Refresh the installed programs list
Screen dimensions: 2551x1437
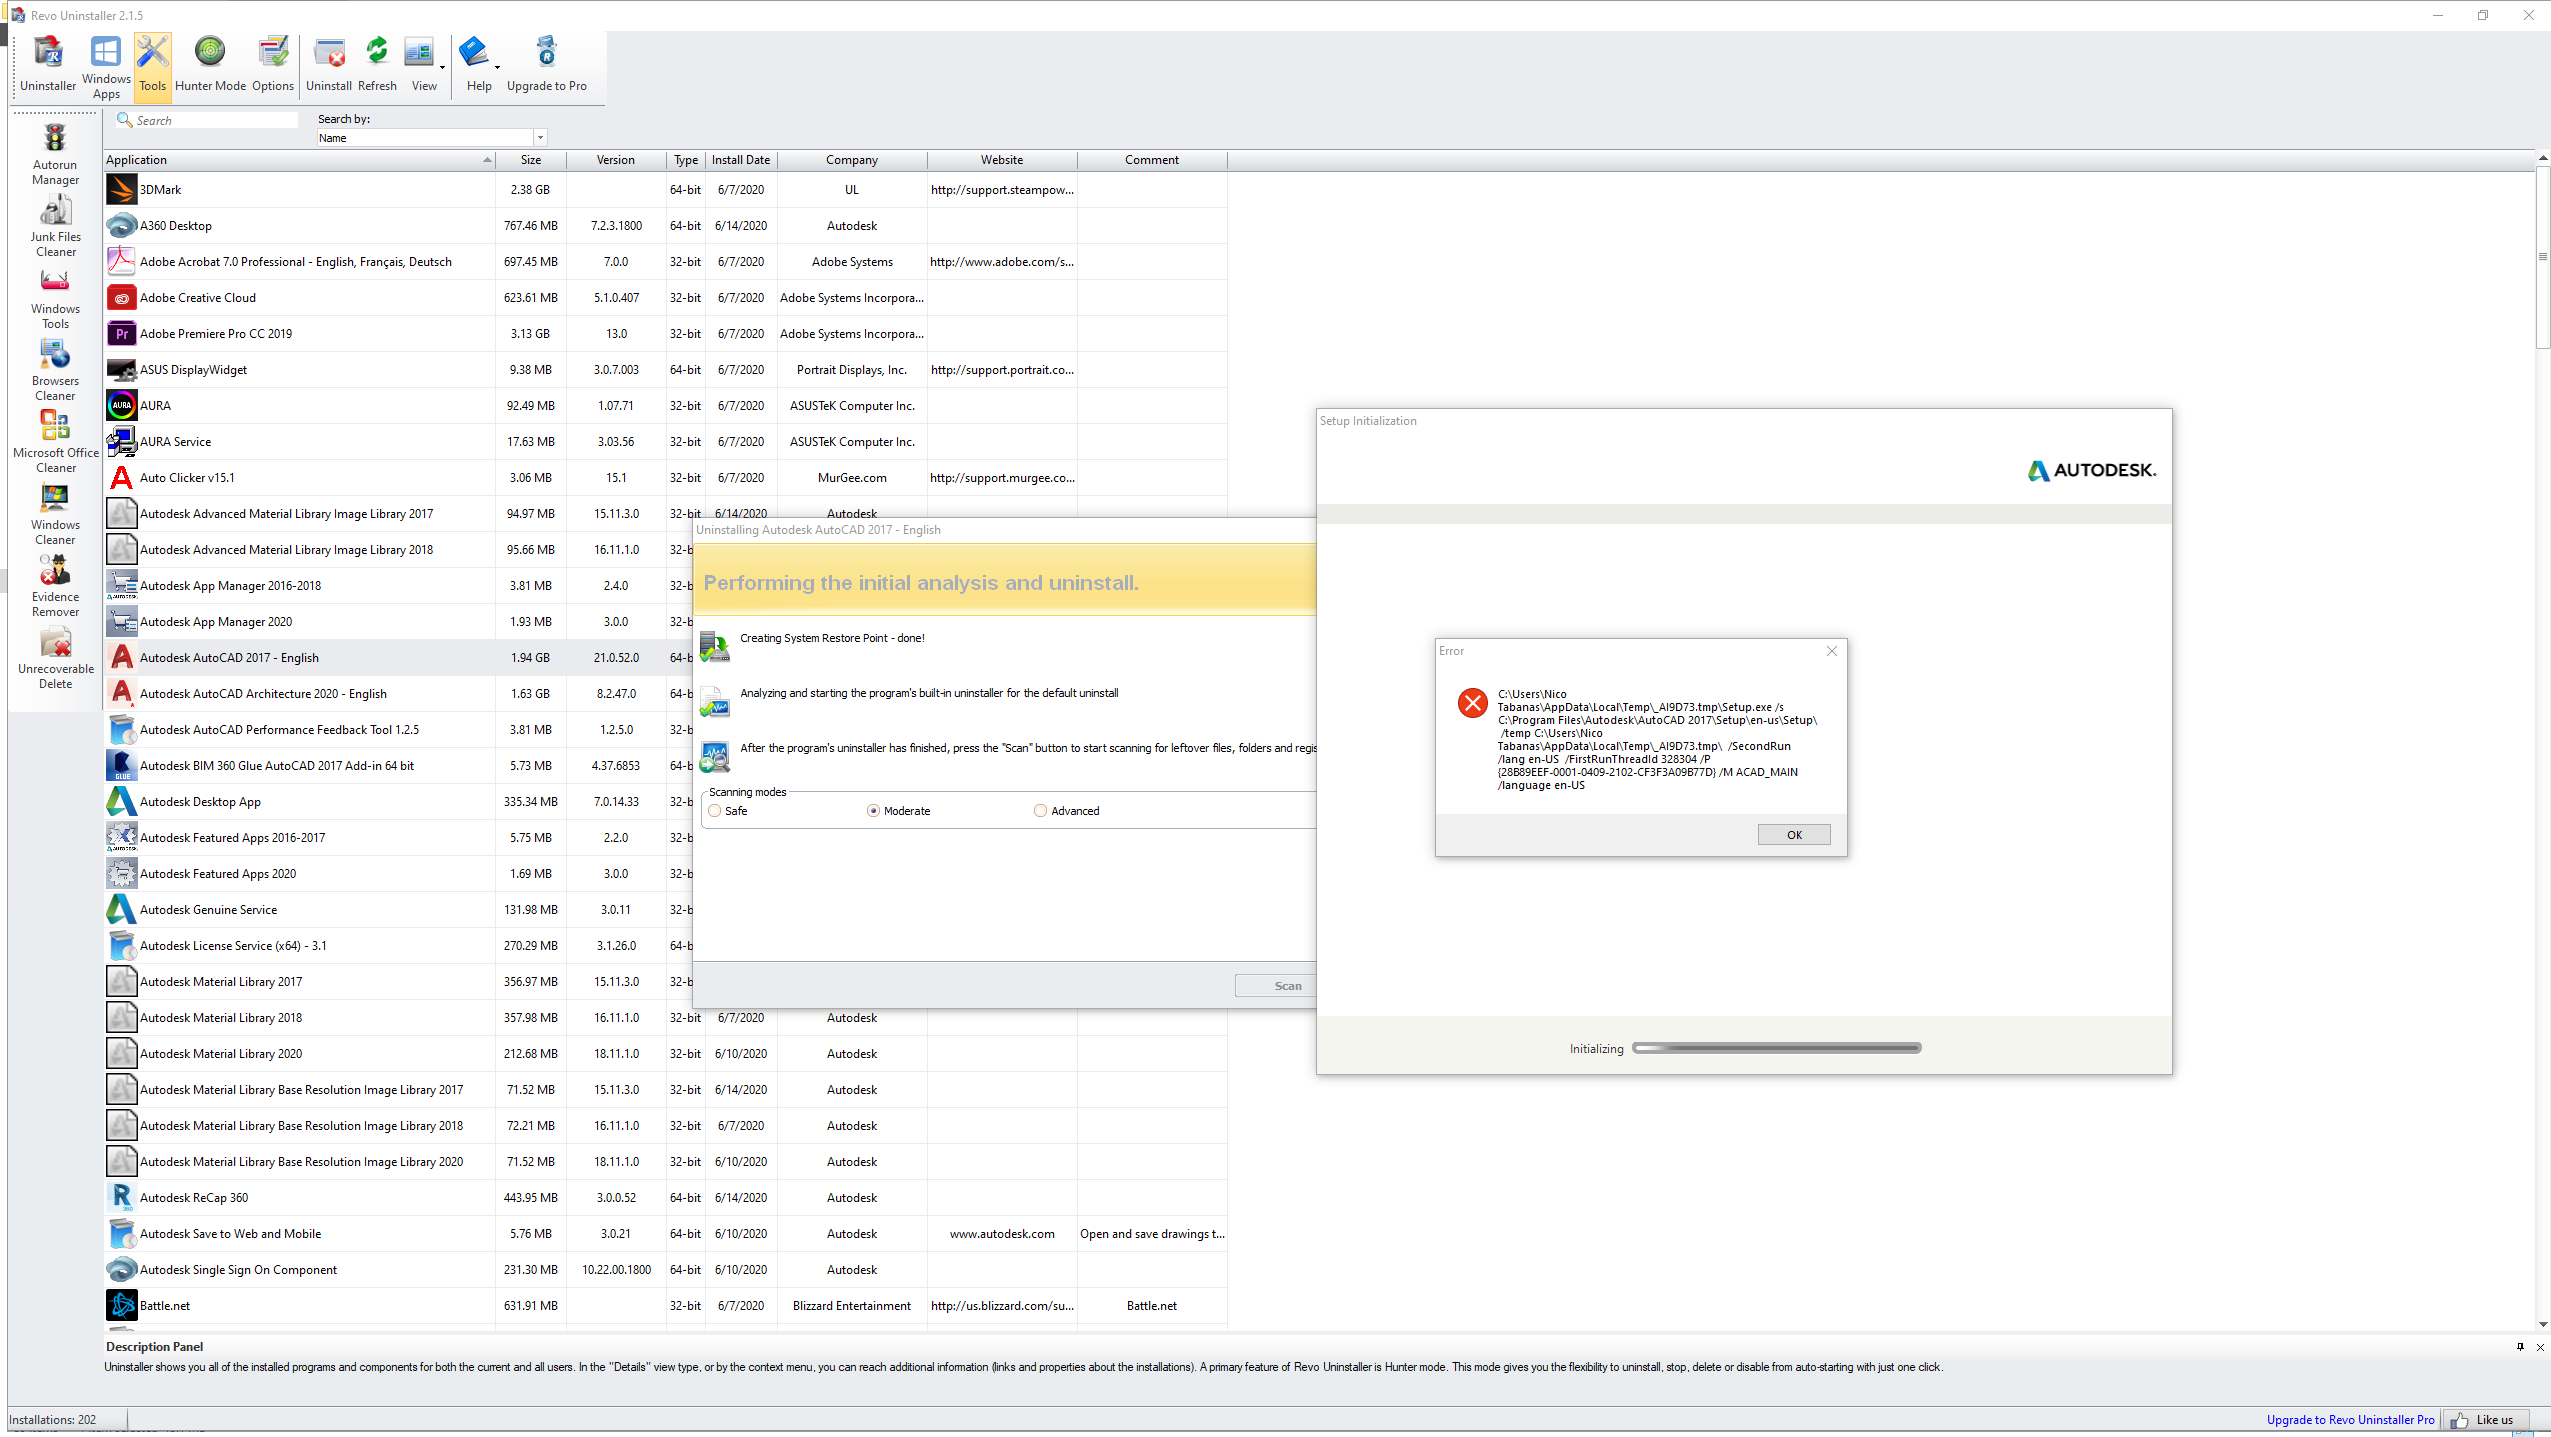click(377, 64)
